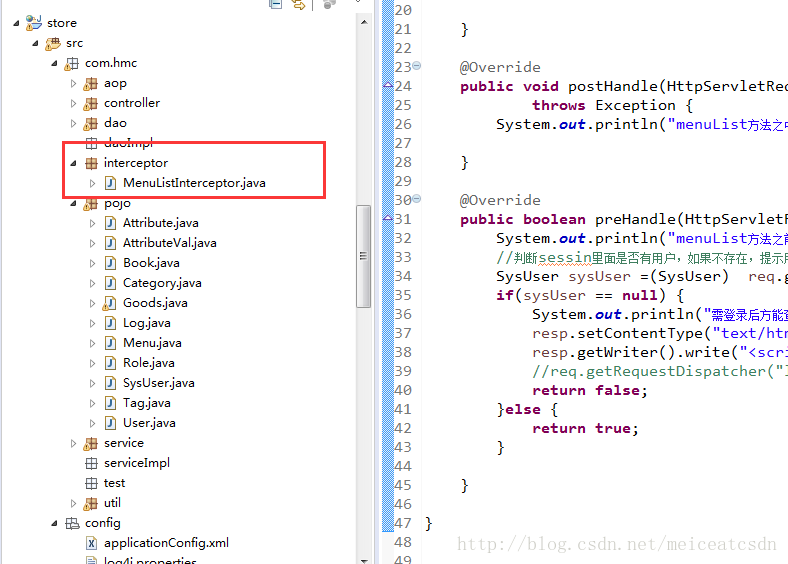Click the com.hmc package icon
788x564 pixels.
pos(72,63)
